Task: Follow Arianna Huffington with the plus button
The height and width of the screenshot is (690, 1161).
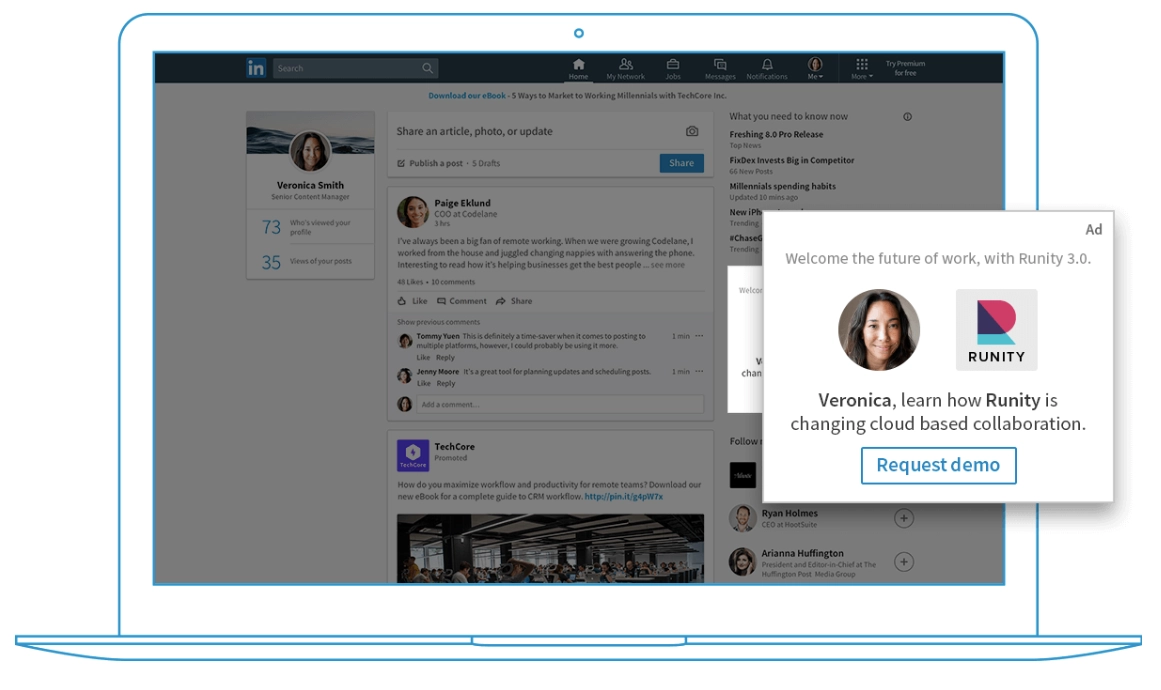Action: click(x=903, y=561)
